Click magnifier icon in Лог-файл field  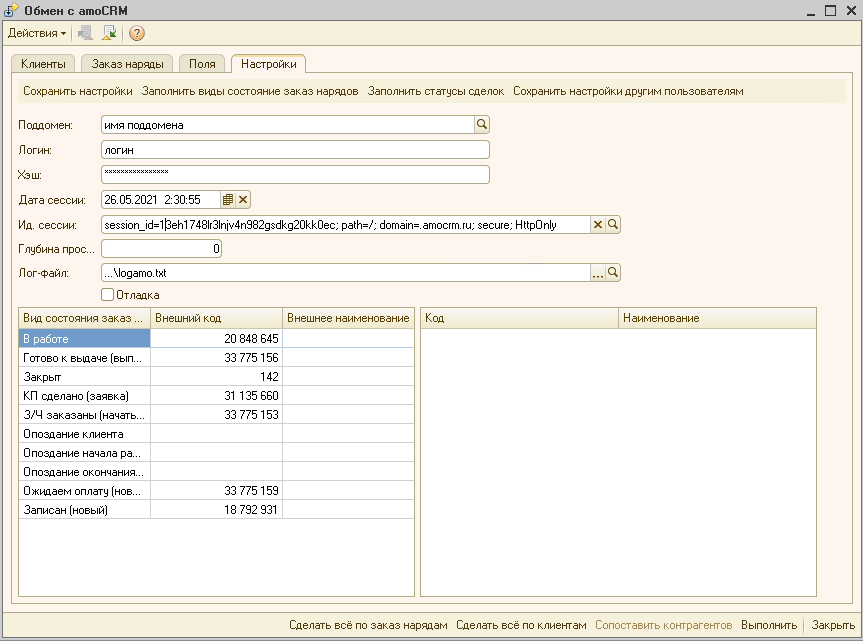[613, 273]
